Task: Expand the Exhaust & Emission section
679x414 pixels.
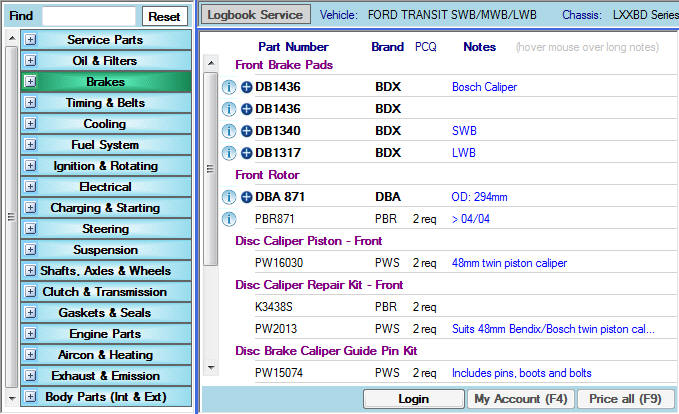Action: (x=30, y=376)
